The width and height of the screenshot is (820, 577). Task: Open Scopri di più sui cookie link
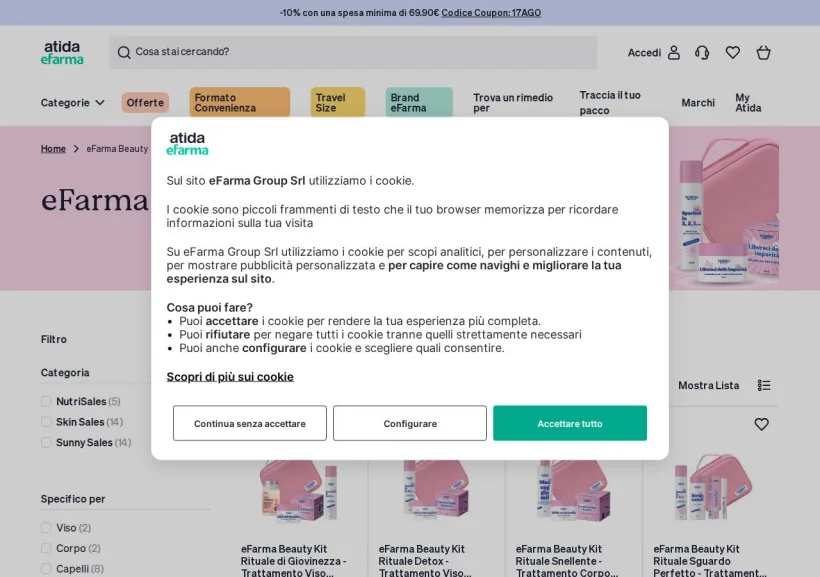coord(230,377)
